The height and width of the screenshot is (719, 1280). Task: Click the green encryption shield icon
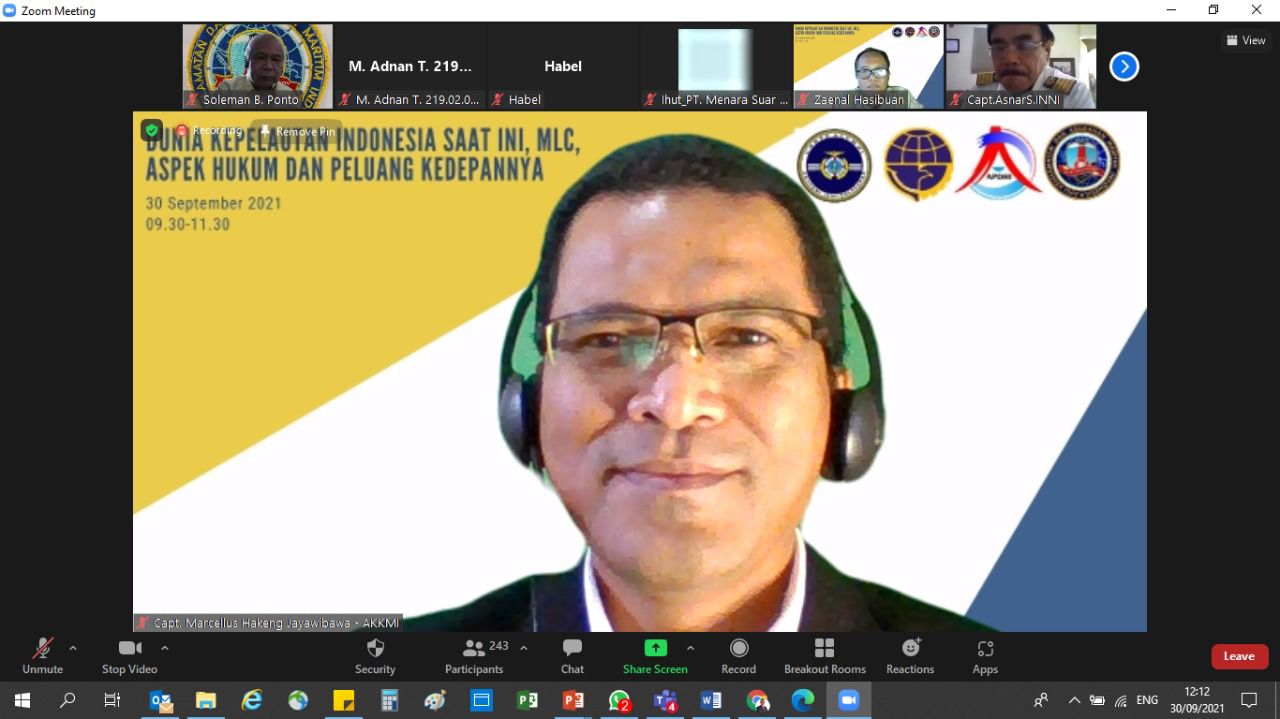pyautogui.click(x=151, y=130)
